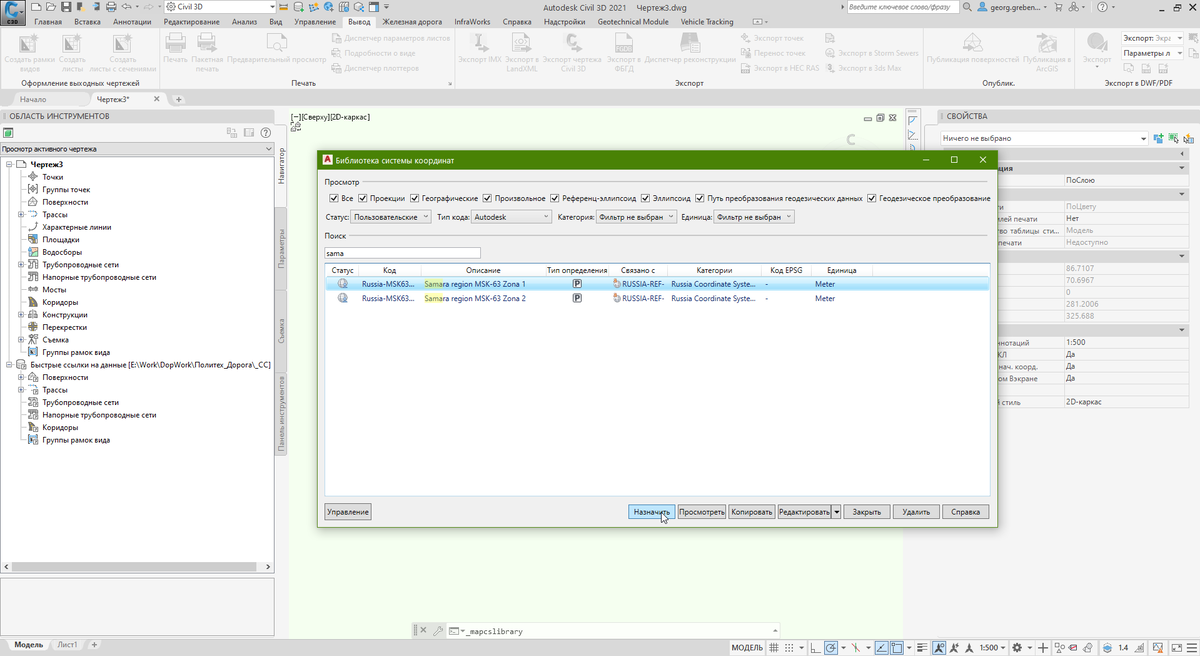
Task: Open the Тип кода dropdown (Autodesk)
Action: coord(511,216)
